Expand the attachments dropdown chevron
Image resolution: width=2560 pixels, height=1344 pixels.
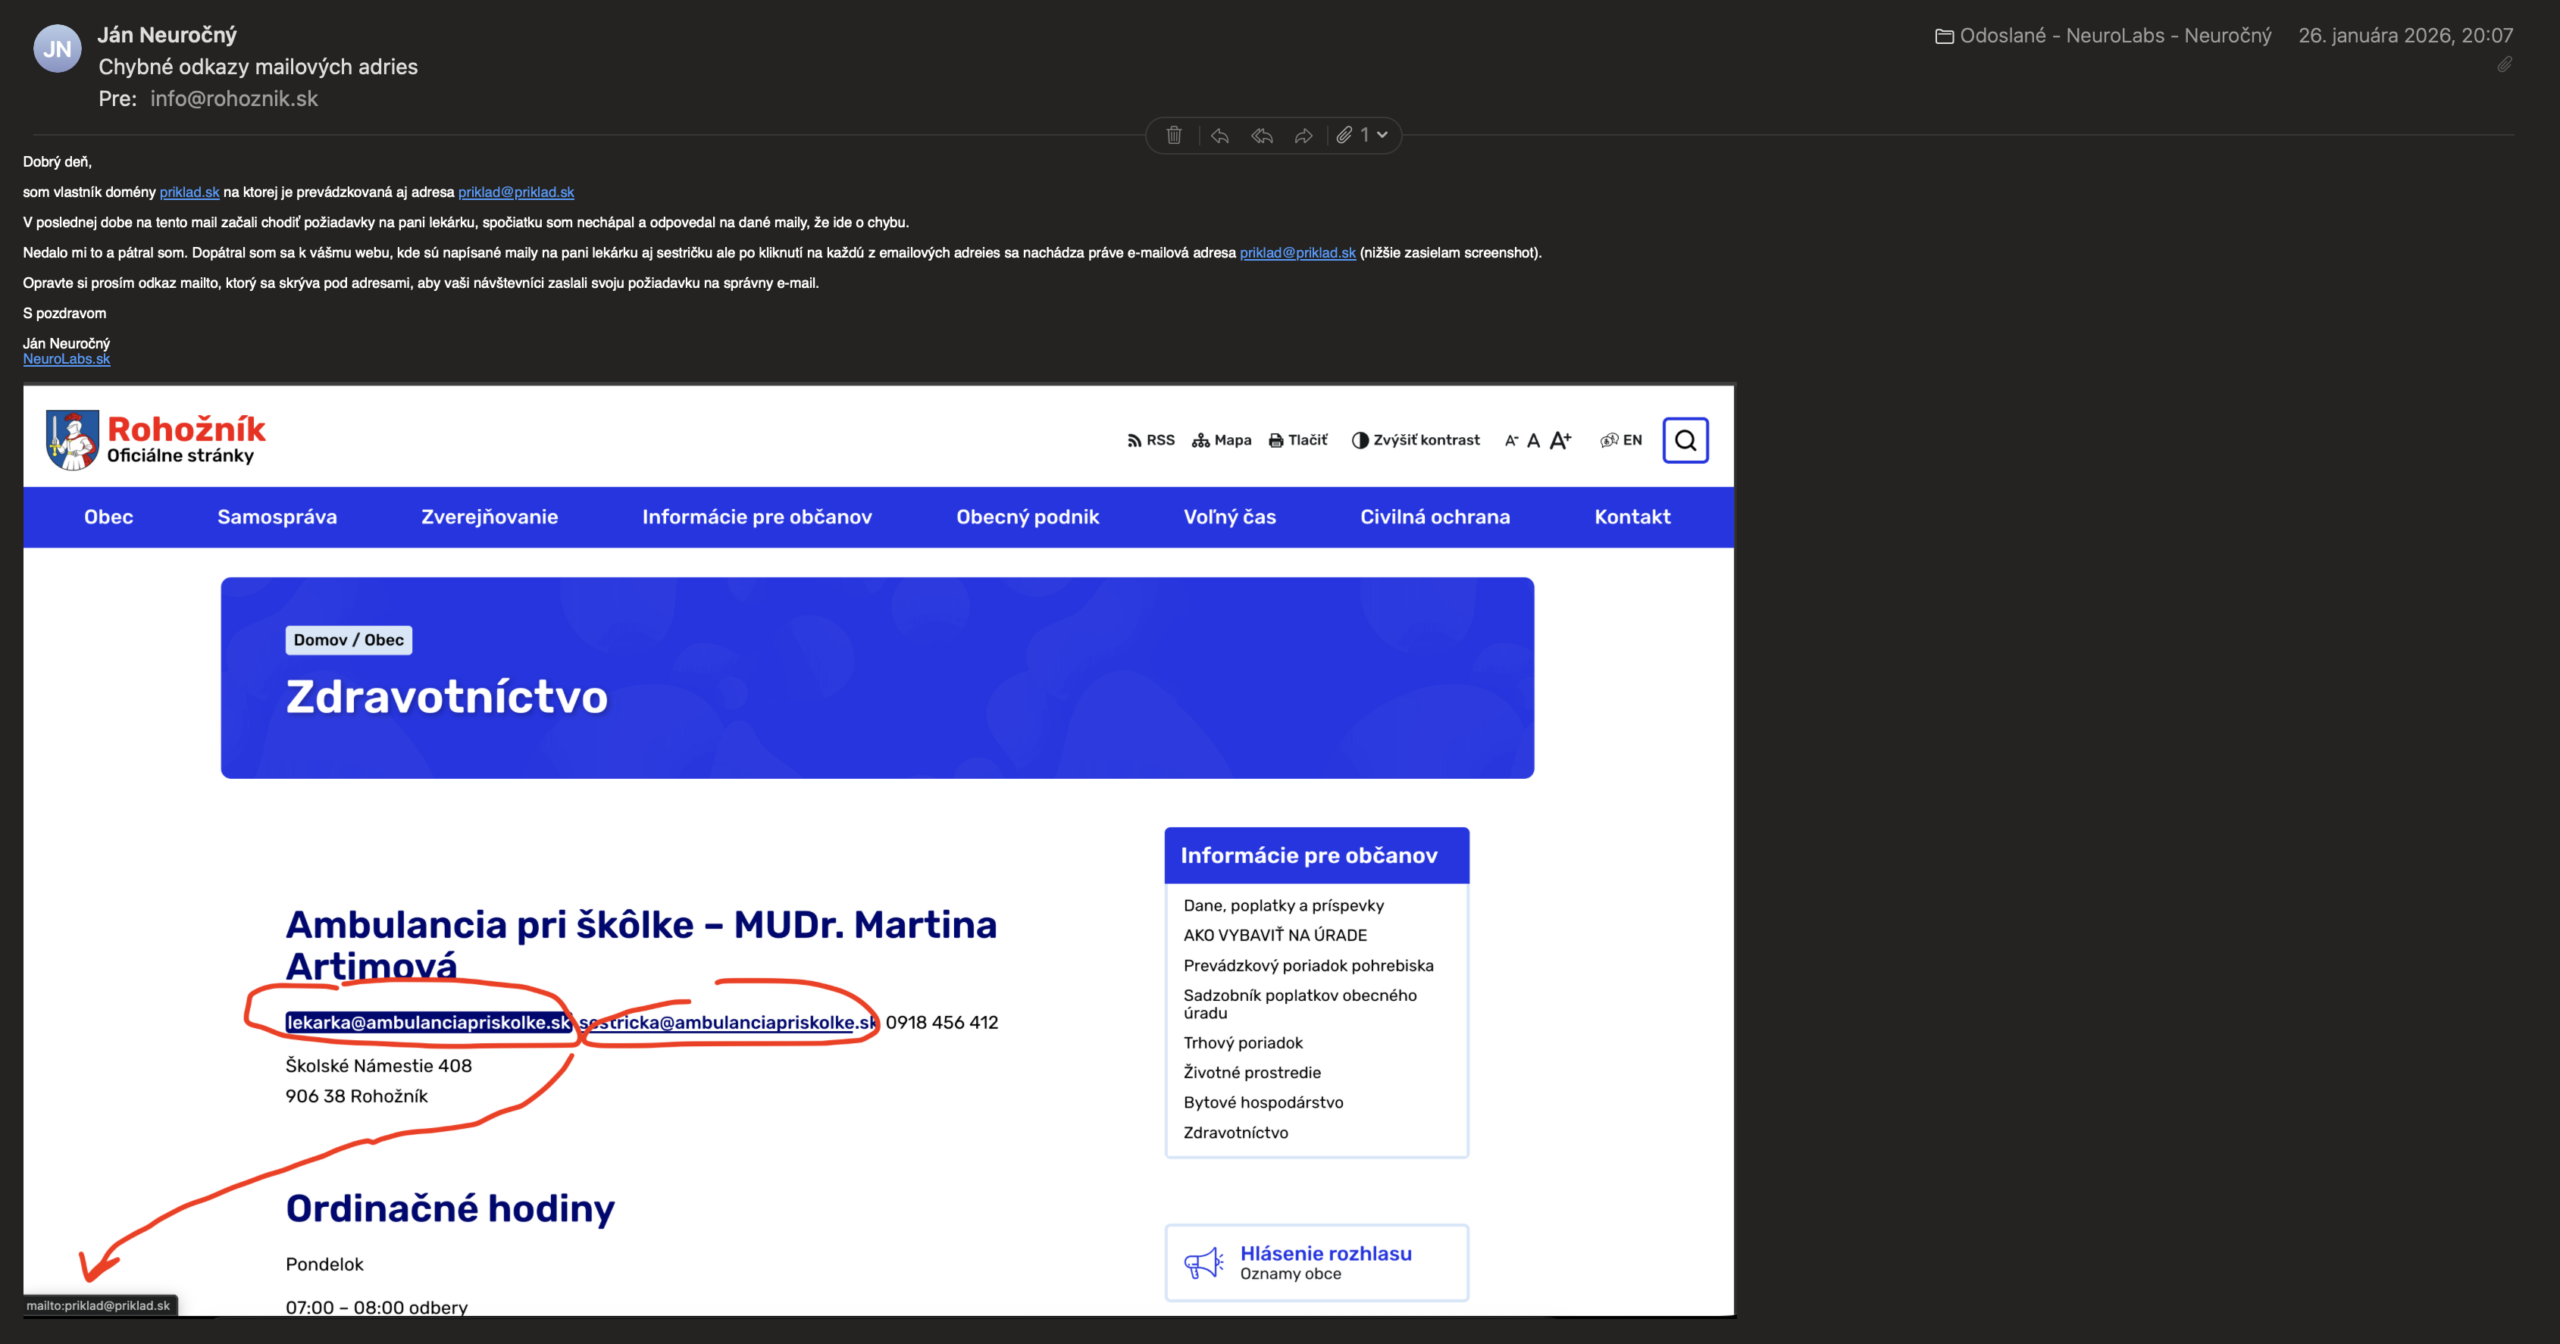[1382, 135]
